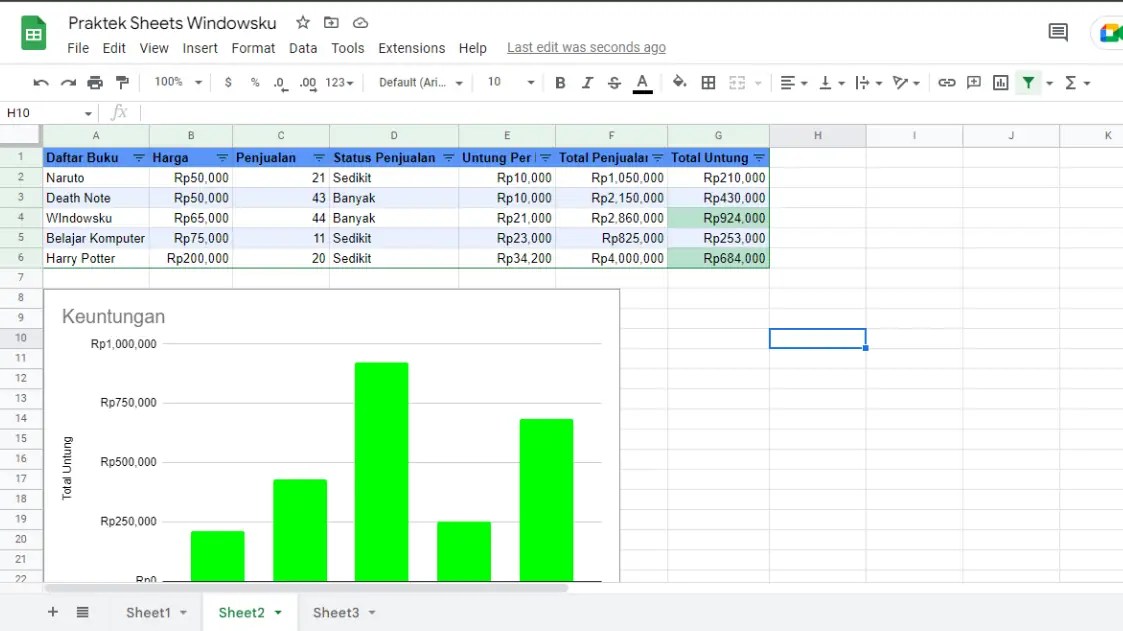Star the Praktek Sheets Windowsku document
The height and width of the screenshot is (631, 1123).
303,23
